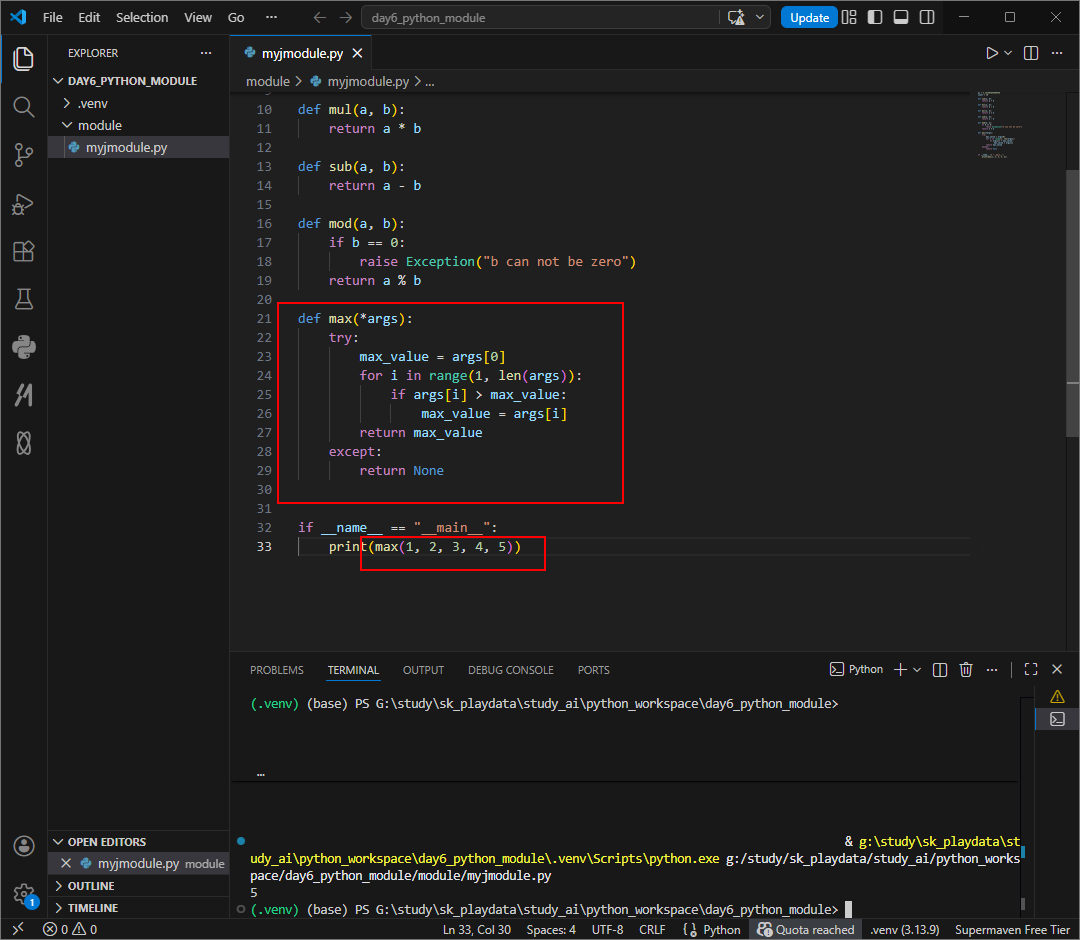Open Copilot chat icon in title bar
The height and width of the screenshot is (940, 1080).
click(736, 17)
